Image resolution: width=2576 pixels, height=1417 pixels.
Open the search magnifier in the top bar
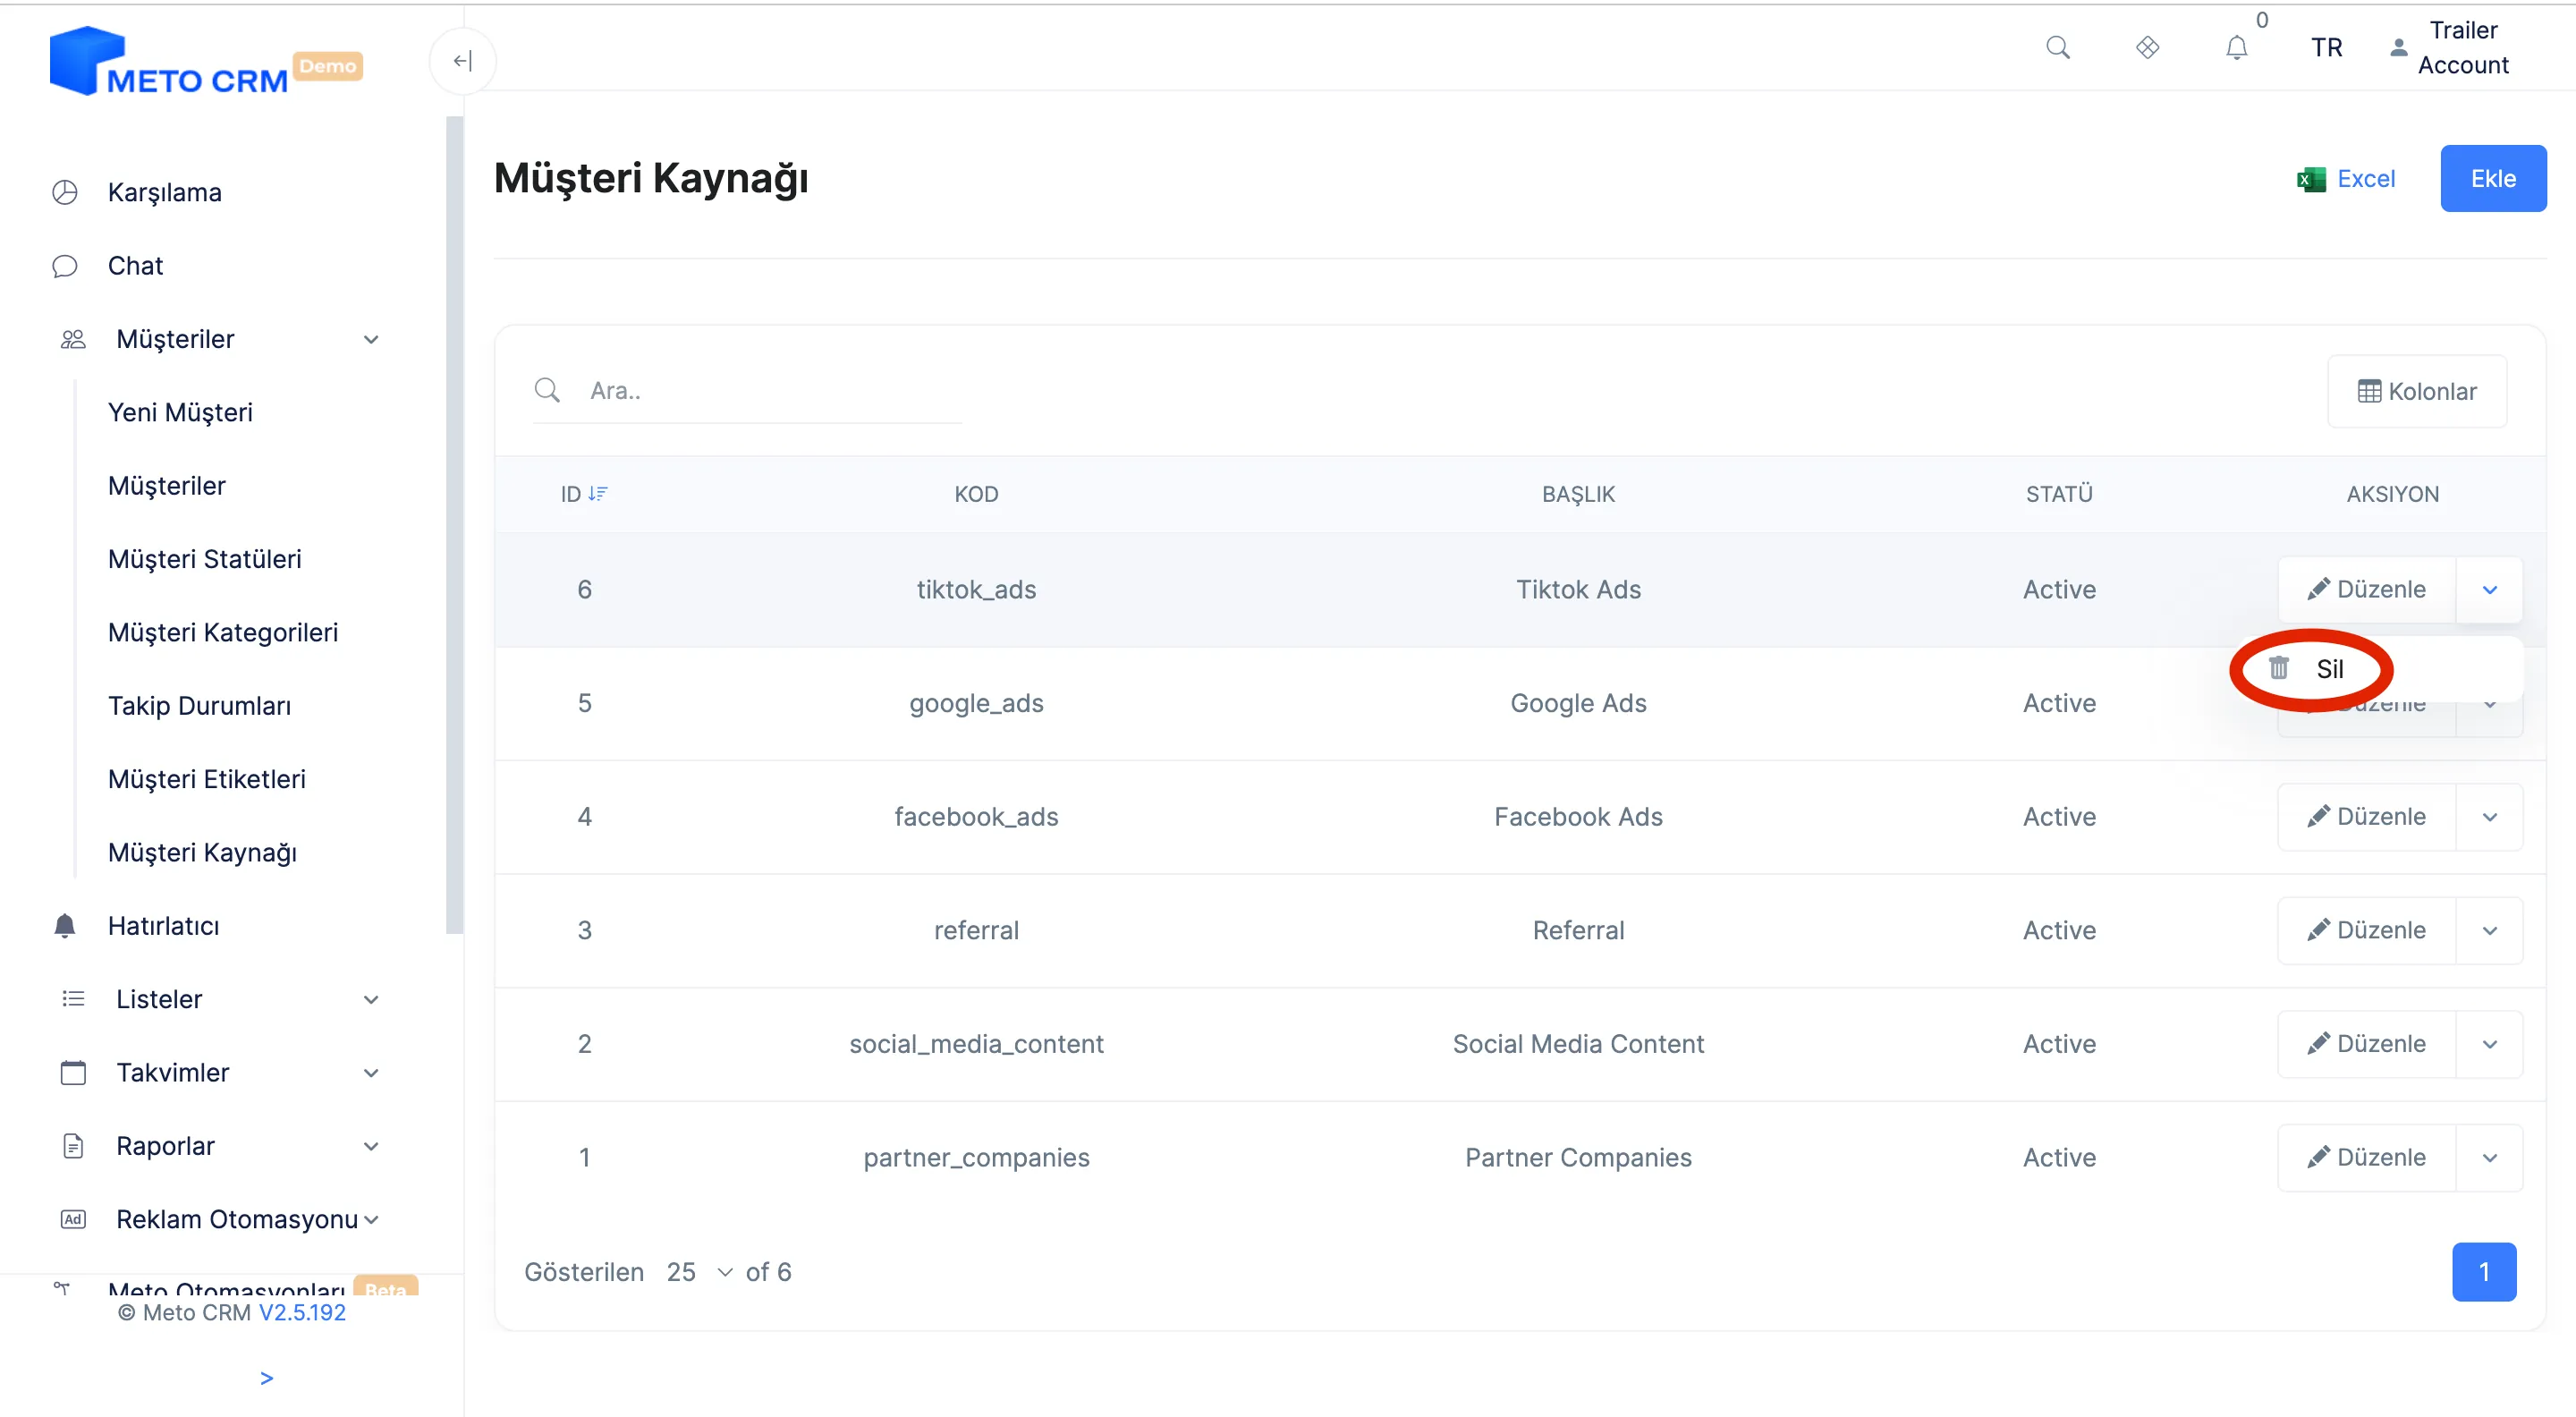(2057, 48)
